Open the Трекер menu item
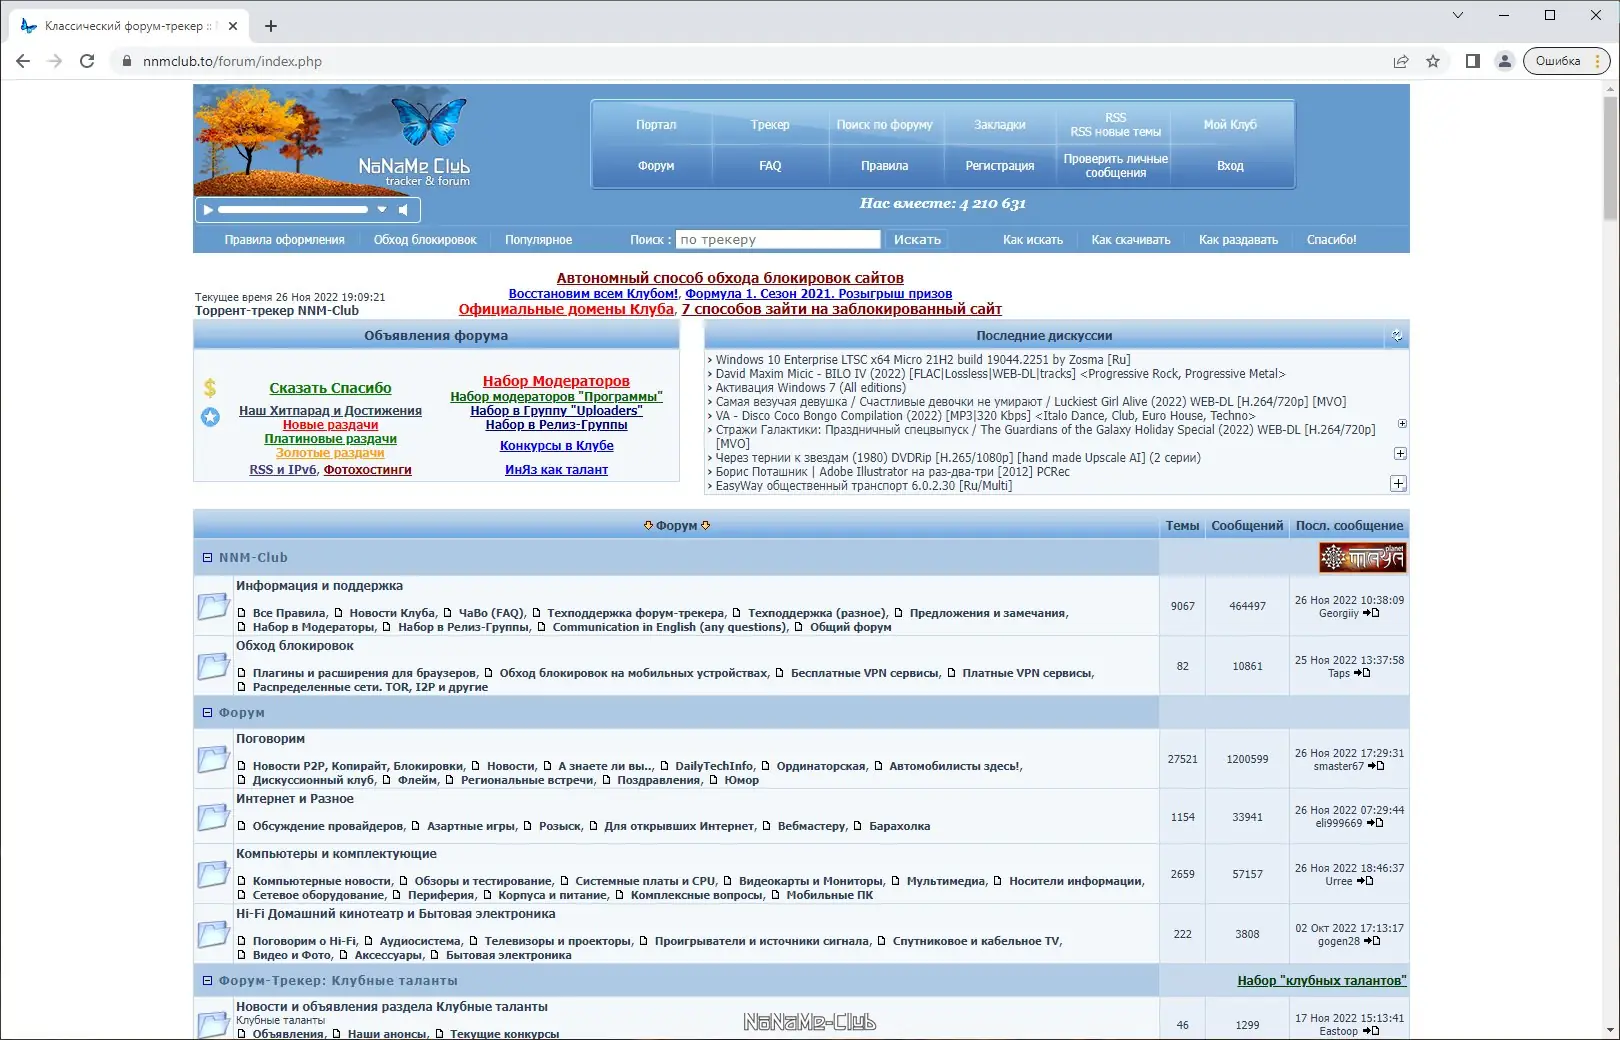 (x=770, y=125)
